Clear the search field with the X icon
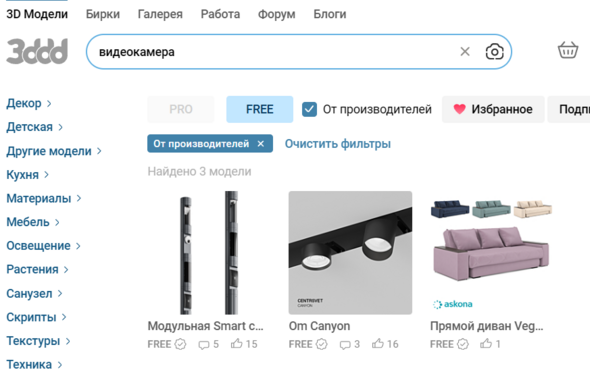Image resolution: width=590 pixels, height=374 pixels. click(465, 52)
